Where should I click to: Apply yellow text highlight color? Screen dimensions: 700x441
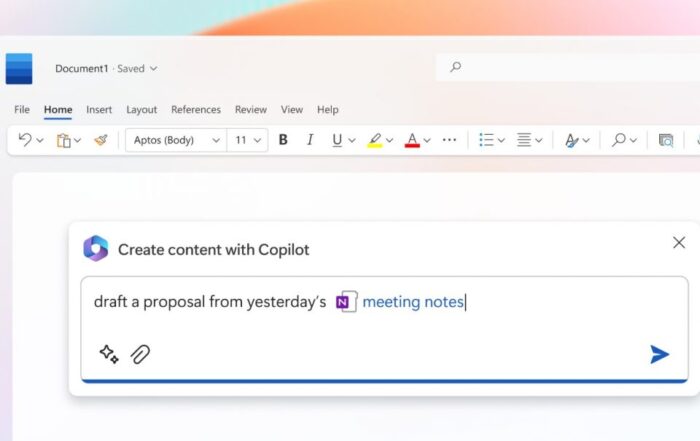tap(375, 141)
